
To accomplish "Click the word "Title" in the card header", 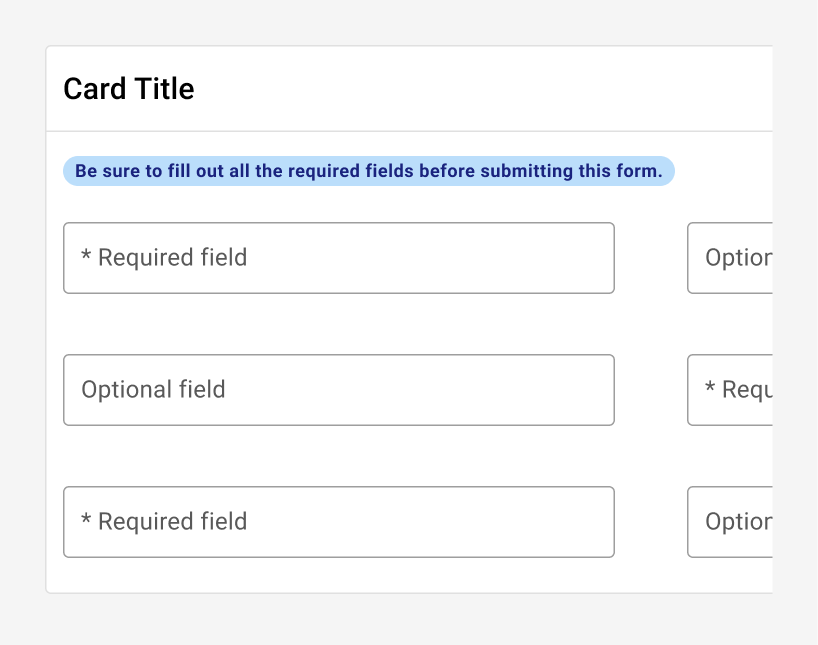I will pos(165,89).
